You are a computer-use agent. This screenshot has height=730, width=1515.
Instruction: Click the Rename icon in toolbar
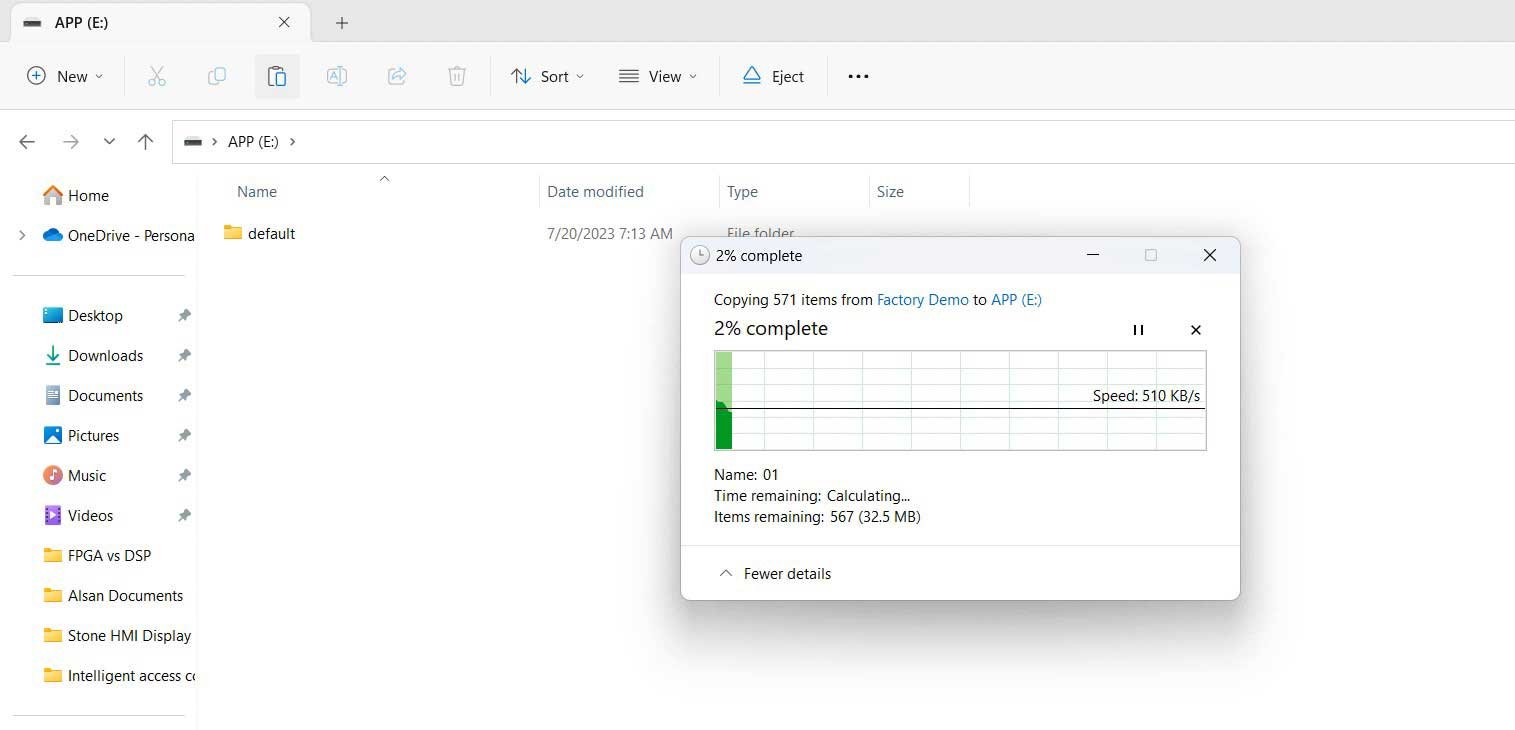(337, 76)
